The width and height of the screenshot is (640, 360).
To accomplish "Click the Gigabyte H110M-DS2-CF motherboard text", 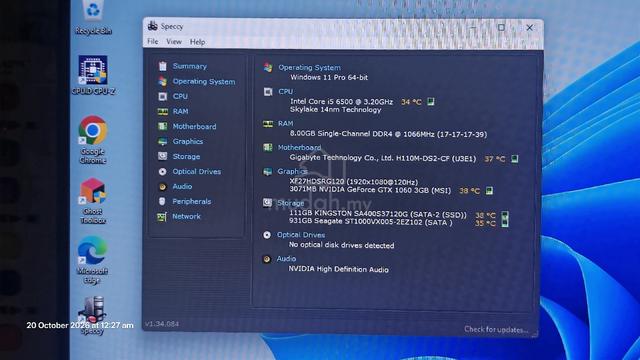I will pos(382,158).
